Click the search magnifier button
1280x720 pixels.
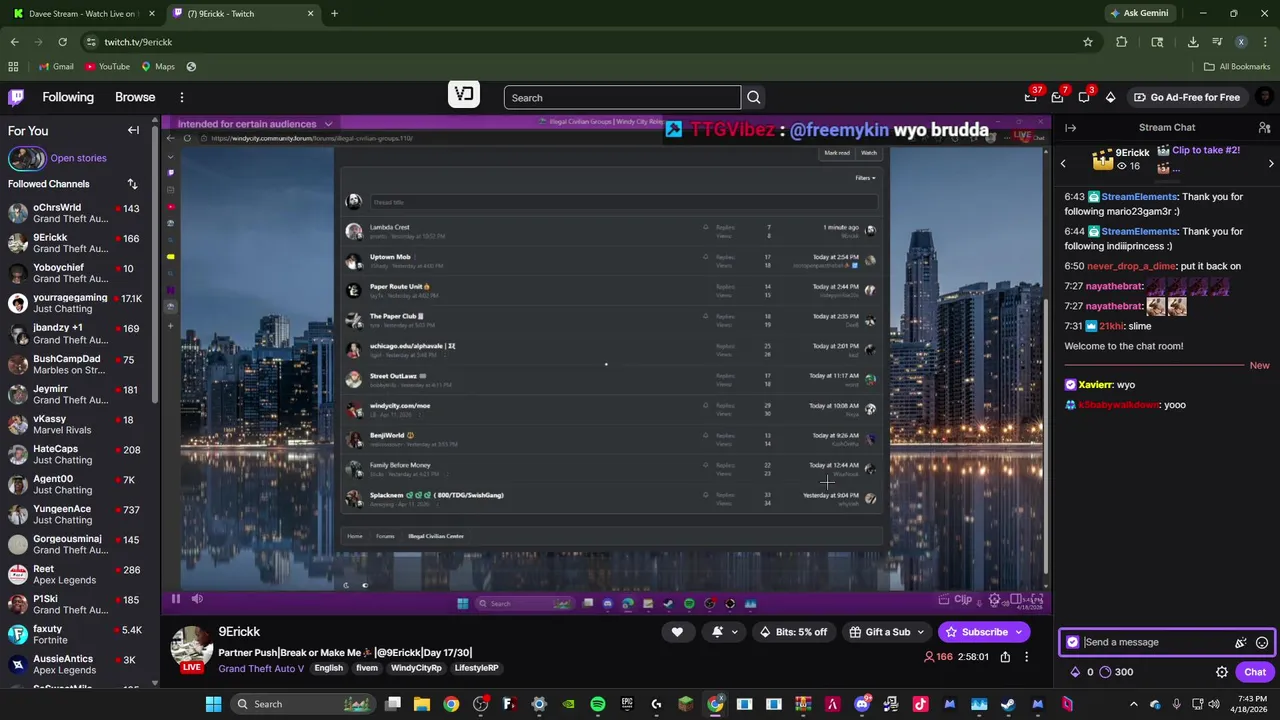(x=754, y=97)
